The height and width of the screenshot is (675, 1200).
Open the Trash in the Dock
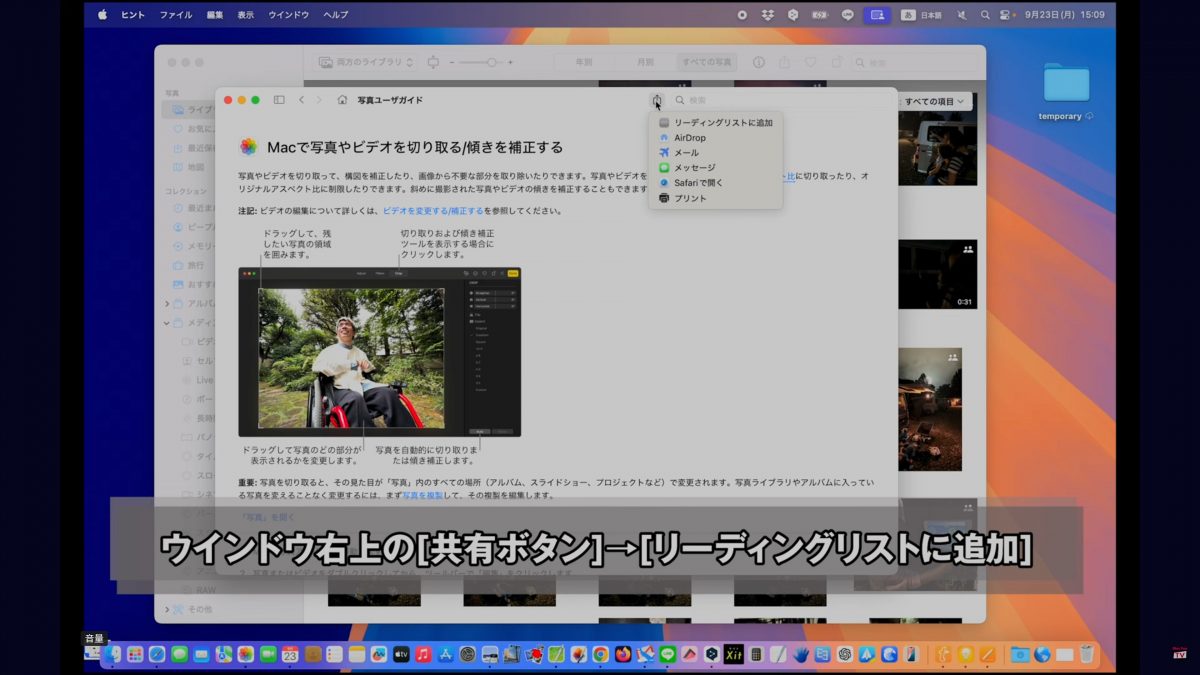[x=1087, y=654]
